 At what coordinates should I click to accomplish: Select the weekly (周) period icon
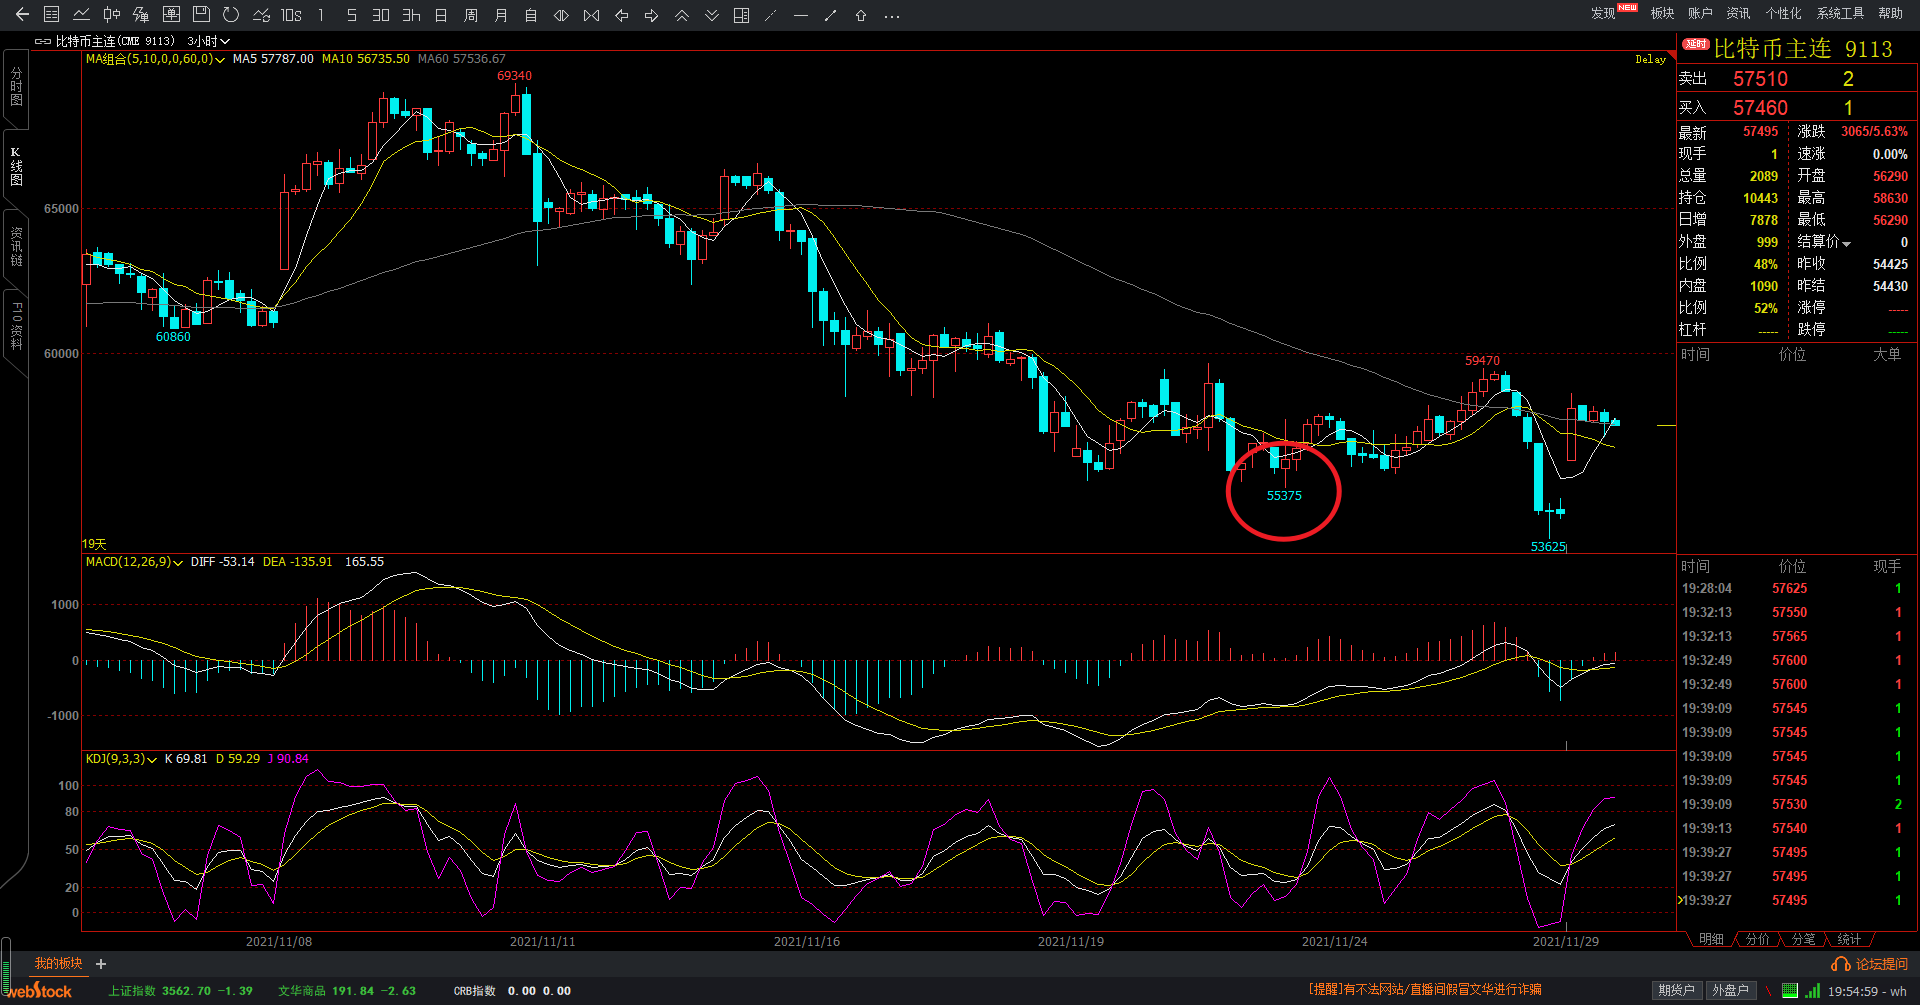[x=471, y=15]
